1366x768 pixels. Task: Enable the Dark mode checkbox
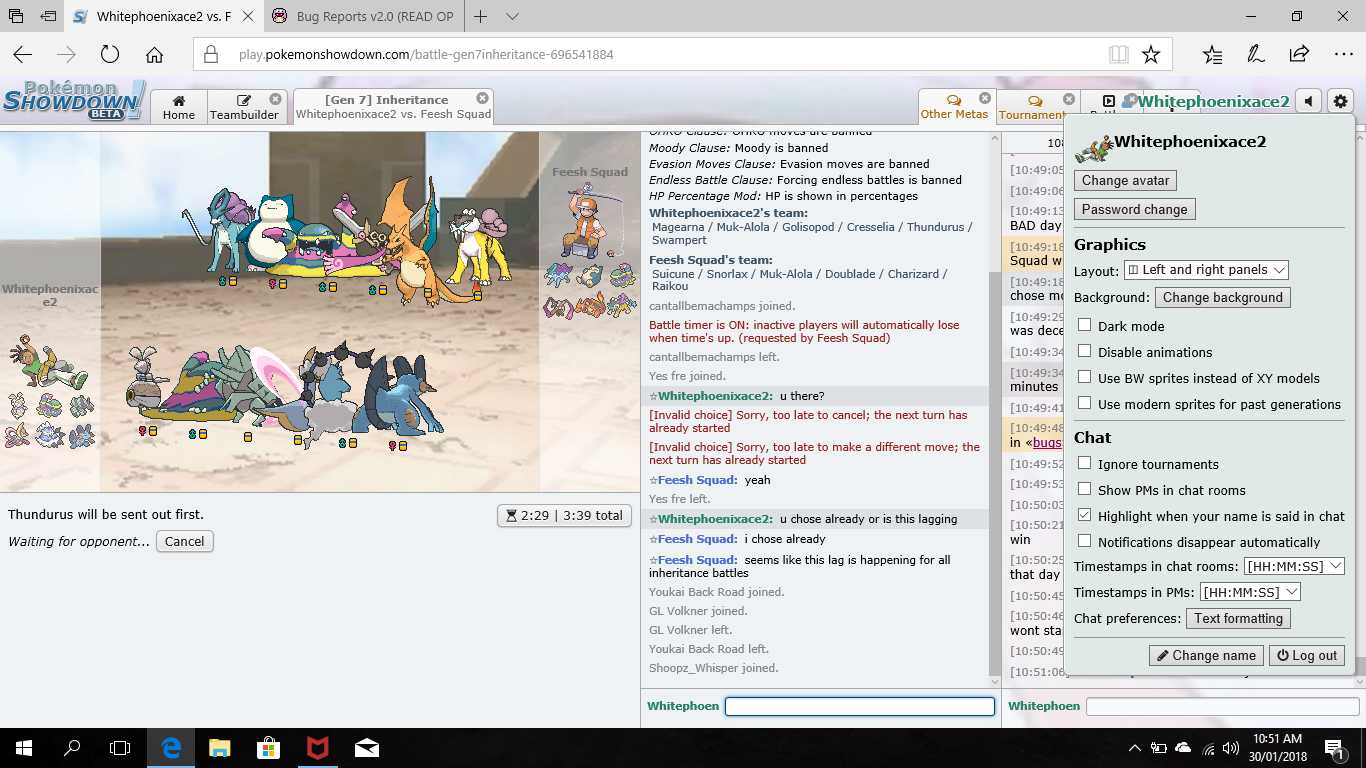(1084, 325)
